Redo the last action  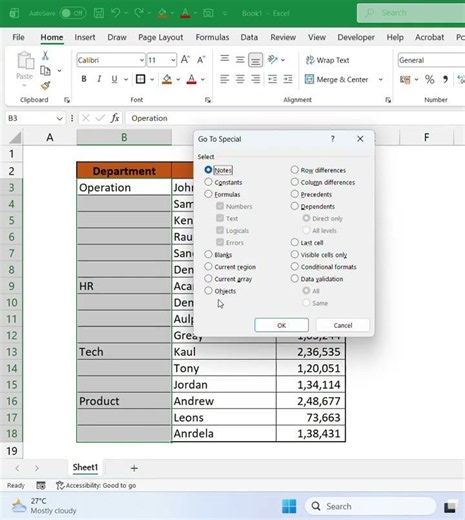[139, 13]
